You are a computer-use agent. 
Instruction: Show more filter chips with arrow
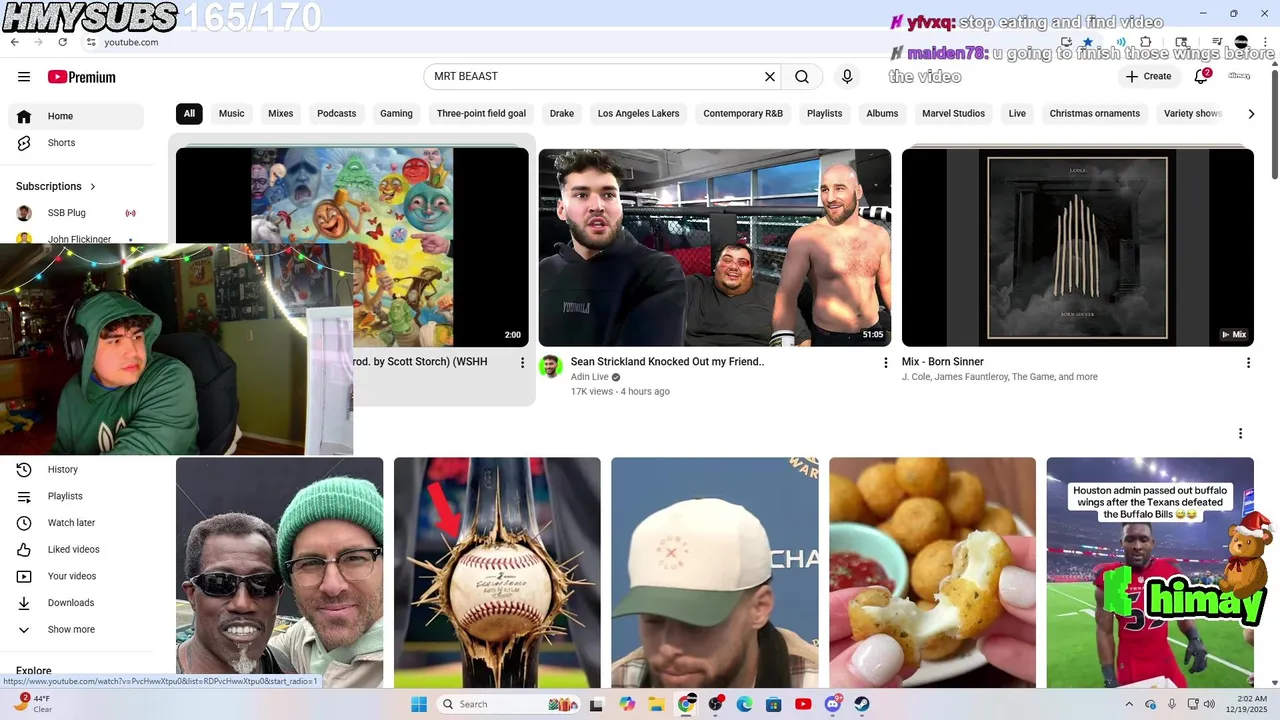pos(1251,114)
